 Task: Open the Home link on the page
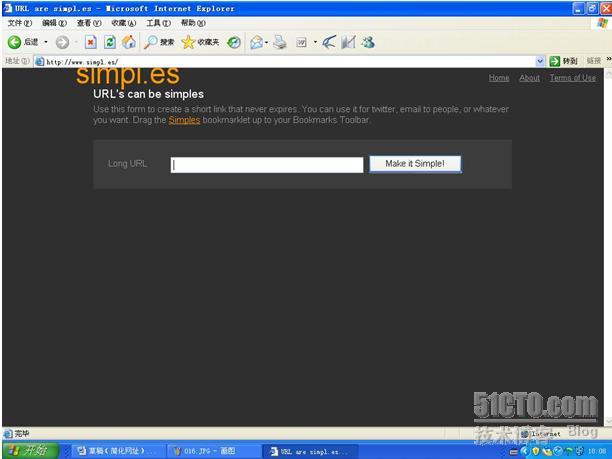pos(499,78)
